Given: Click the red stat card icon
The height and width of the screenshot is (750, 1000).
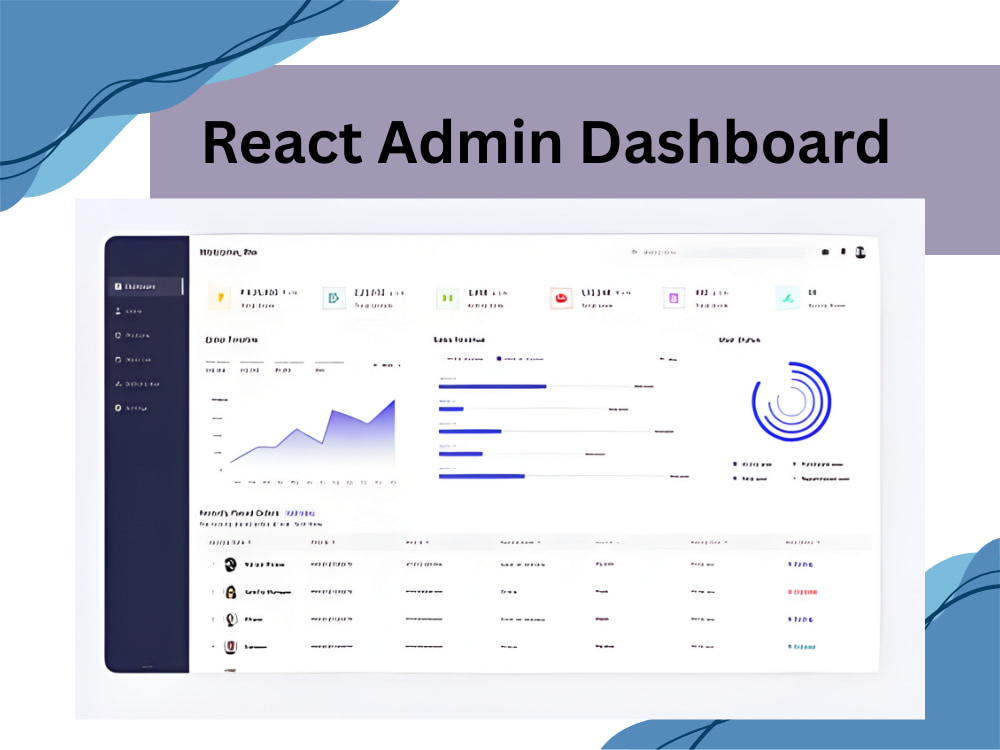Looking at the screenshot, I should tap(561, 298).
